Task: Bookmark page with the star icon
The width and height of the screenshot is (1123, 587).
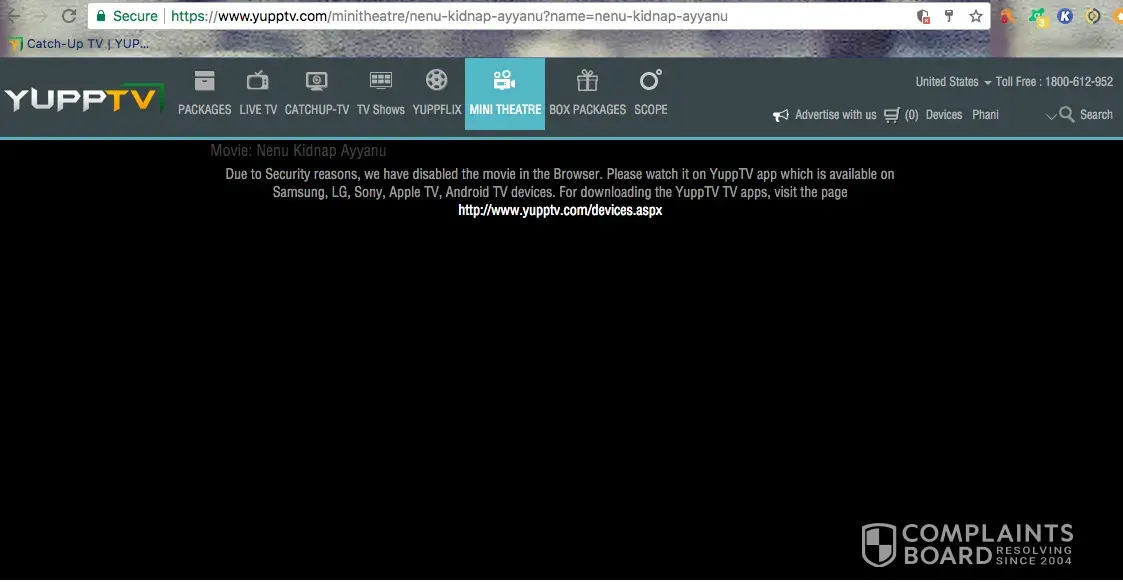Action: pos(975,16)
